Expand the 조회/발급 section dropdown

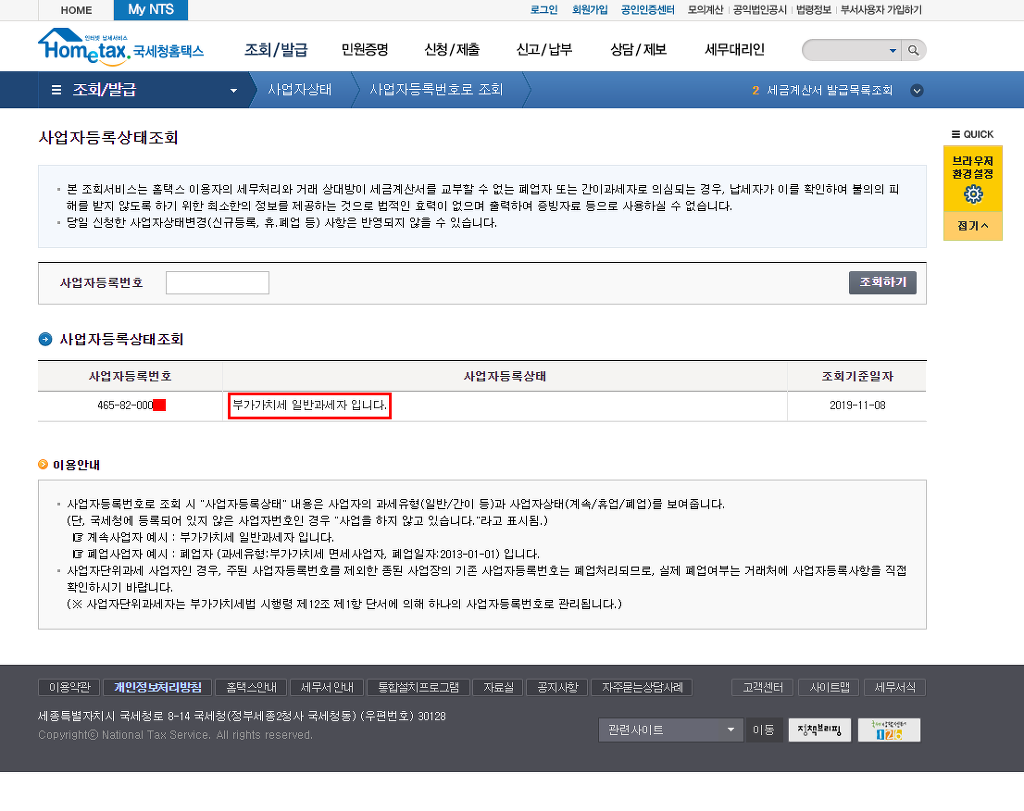pyautogui.click(x=233, y=91)
